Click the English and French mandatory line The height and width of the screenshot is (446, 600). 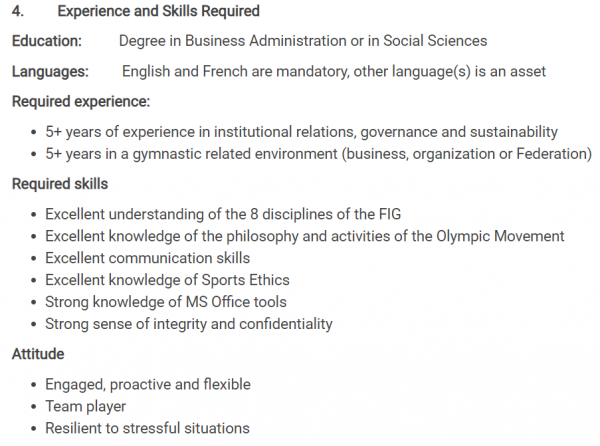coord(334,72)
